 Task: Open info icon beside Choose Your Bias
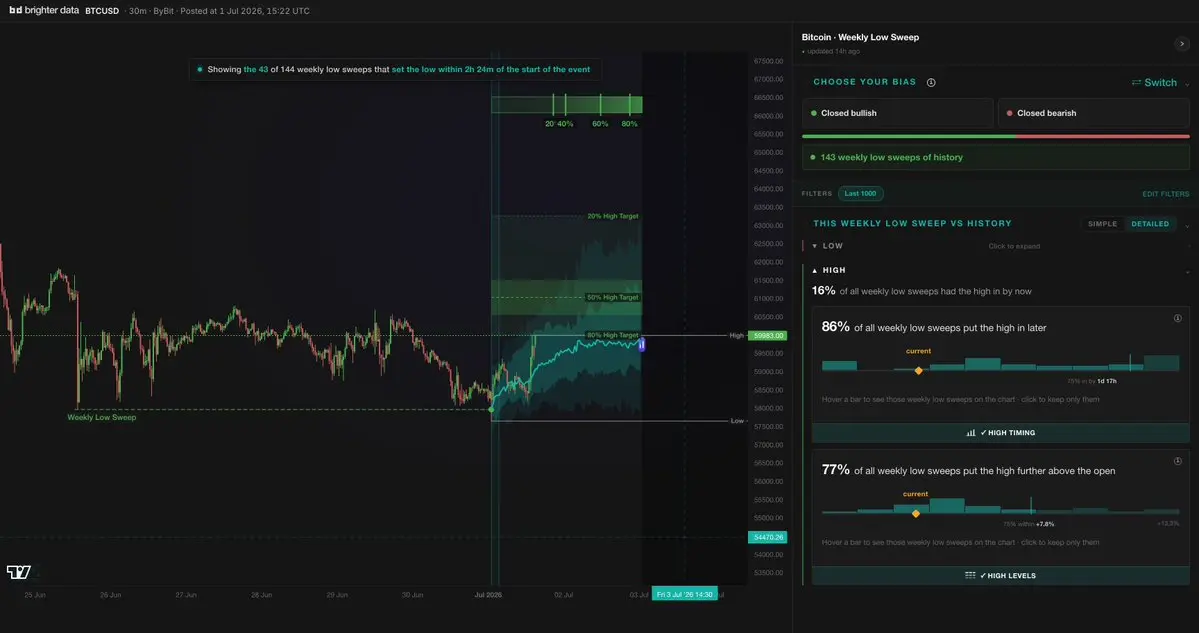click(931, 83)
